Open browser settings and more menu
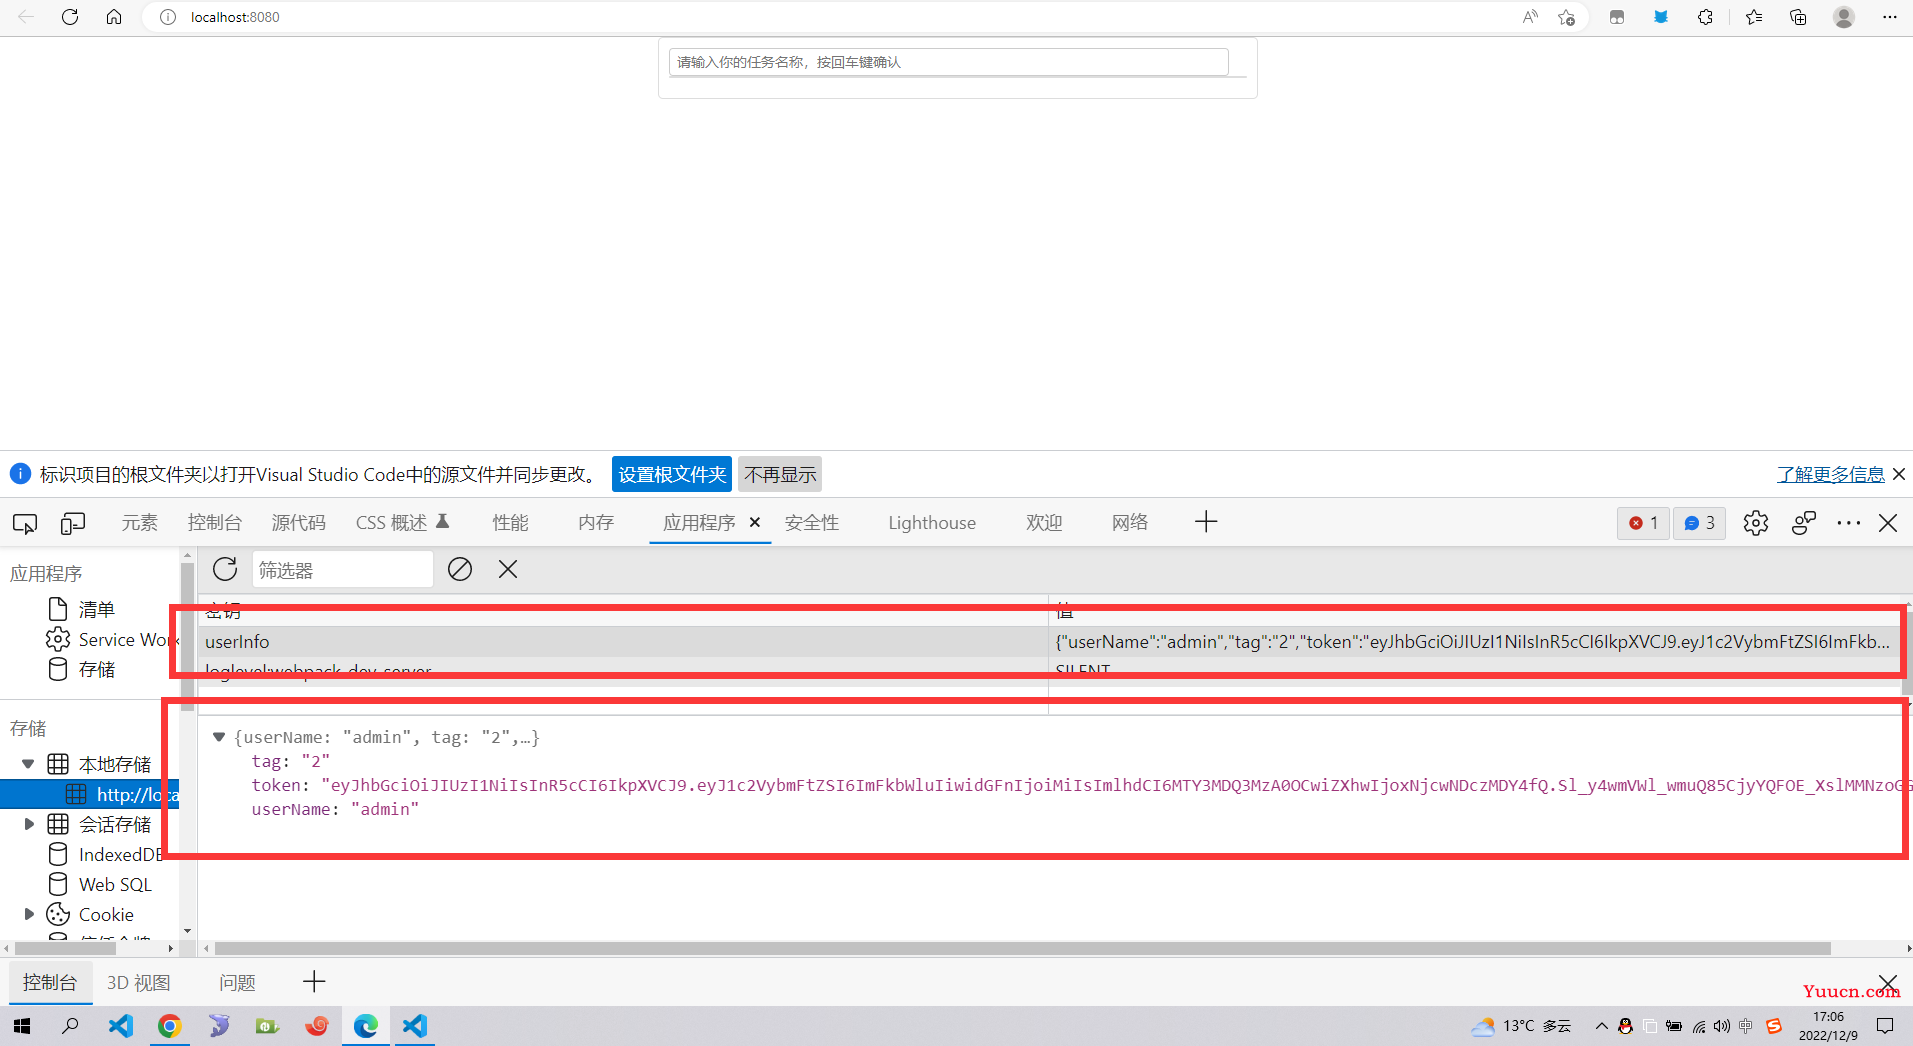The width and height of the screenshot is (1913, 1046). click(1889, 17)
